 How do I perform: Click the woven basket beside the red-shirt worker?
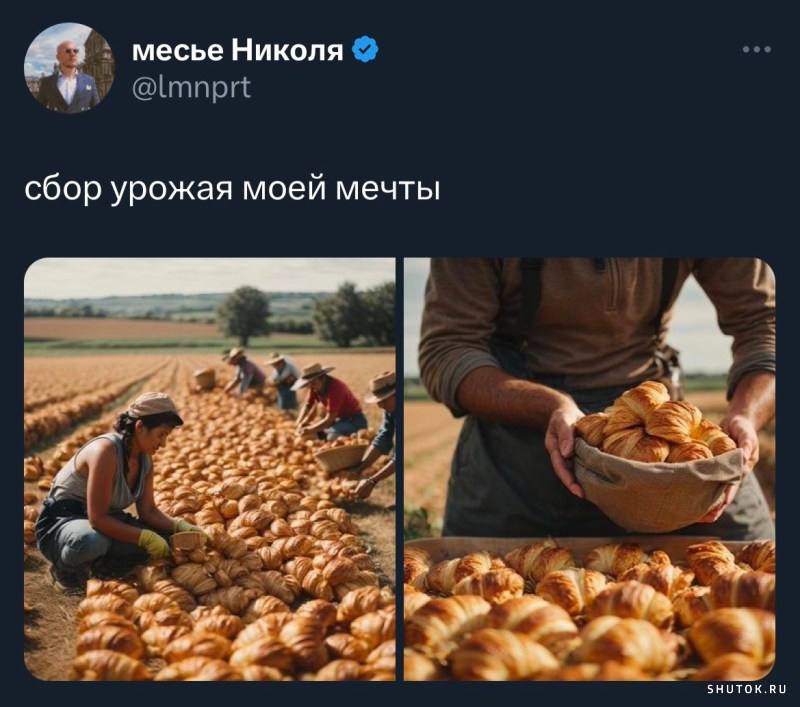coord(341,458)
